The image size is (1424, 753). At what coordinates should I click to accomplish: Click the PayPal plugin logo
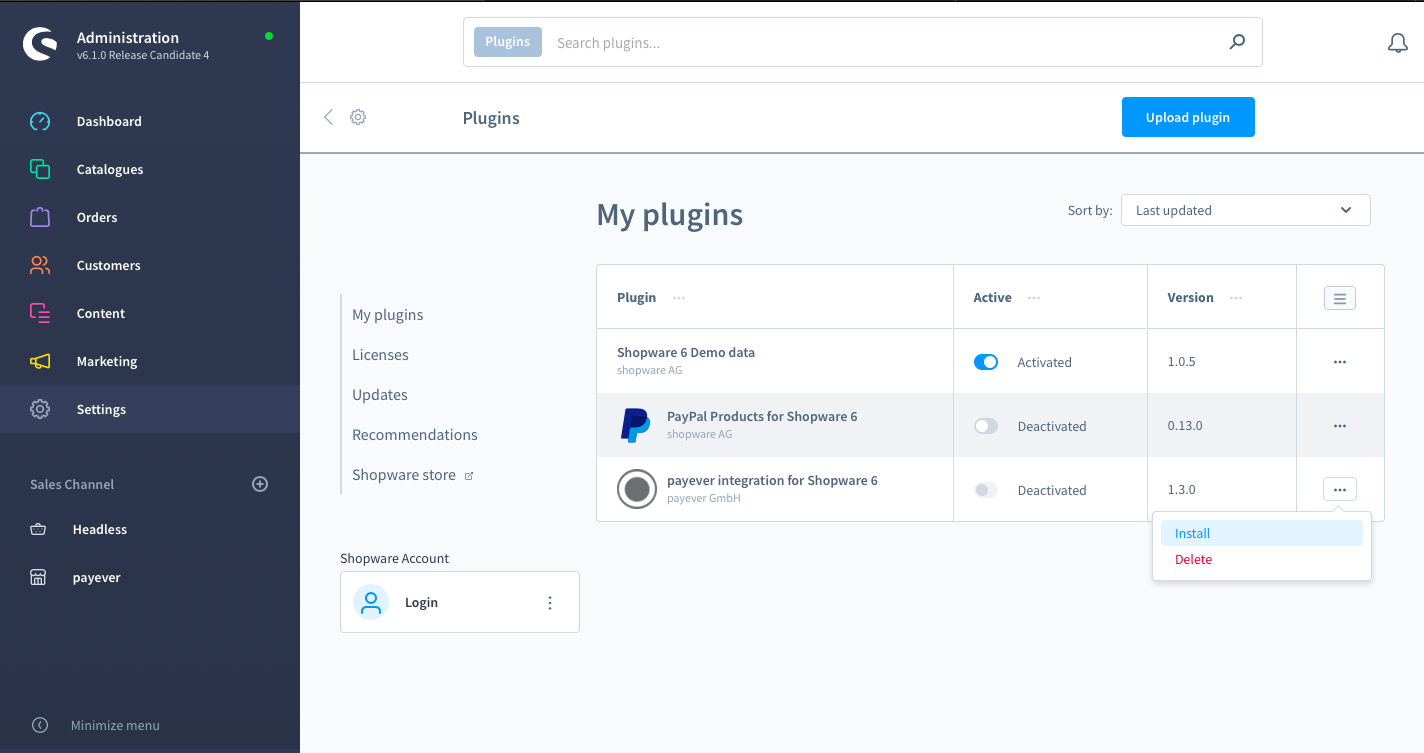636,425
